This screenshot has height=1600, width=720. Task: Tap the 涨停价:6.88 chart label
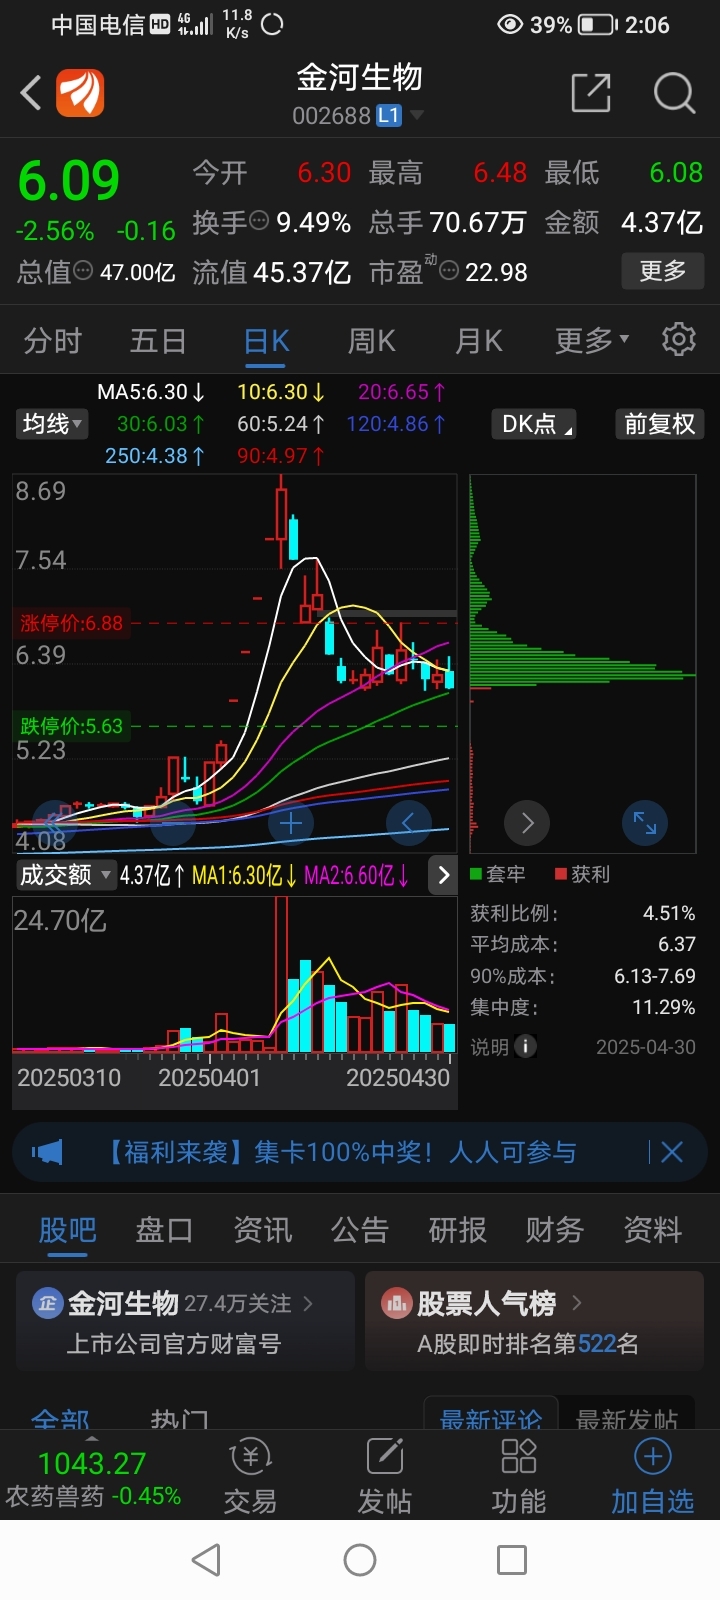tap(71, 623)
